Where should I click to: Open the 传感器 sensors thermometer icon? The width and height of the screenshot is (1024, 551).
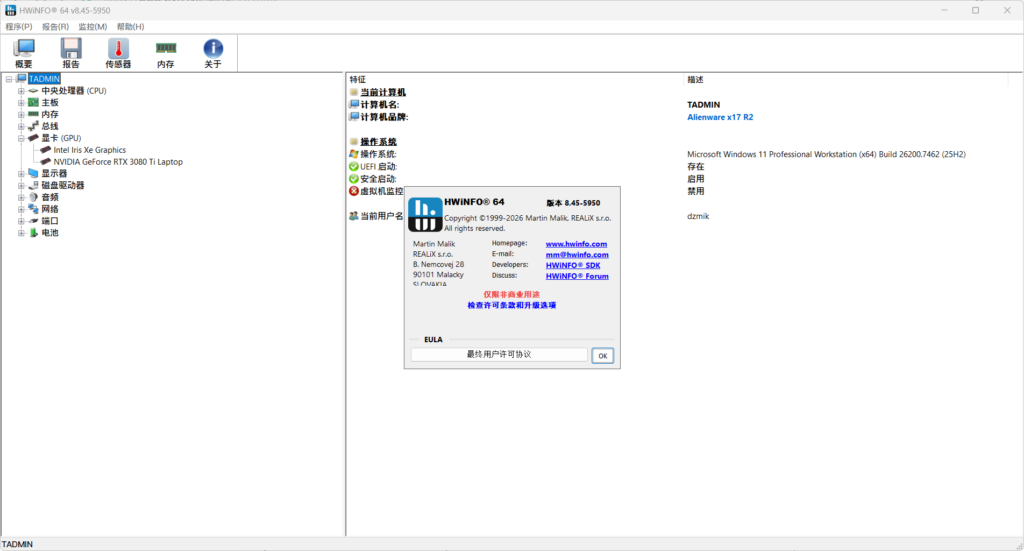118,52
